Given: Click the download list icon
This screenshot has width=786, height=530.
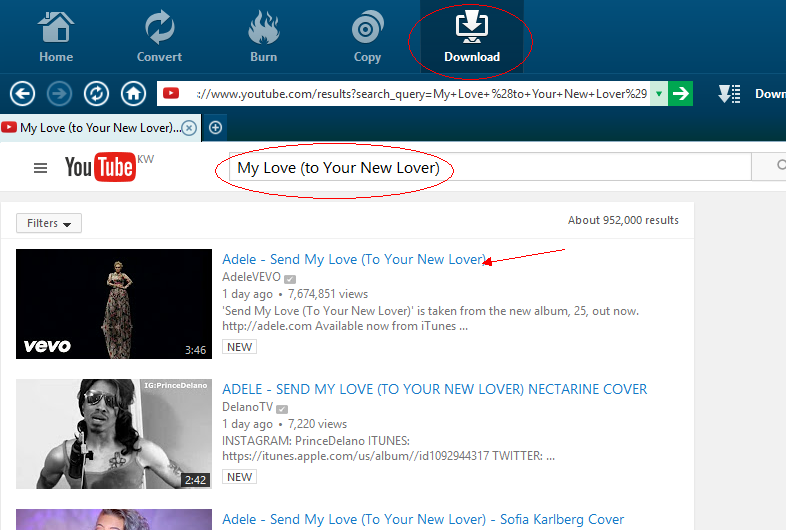Looking at the screenshot, I should 729,94.
